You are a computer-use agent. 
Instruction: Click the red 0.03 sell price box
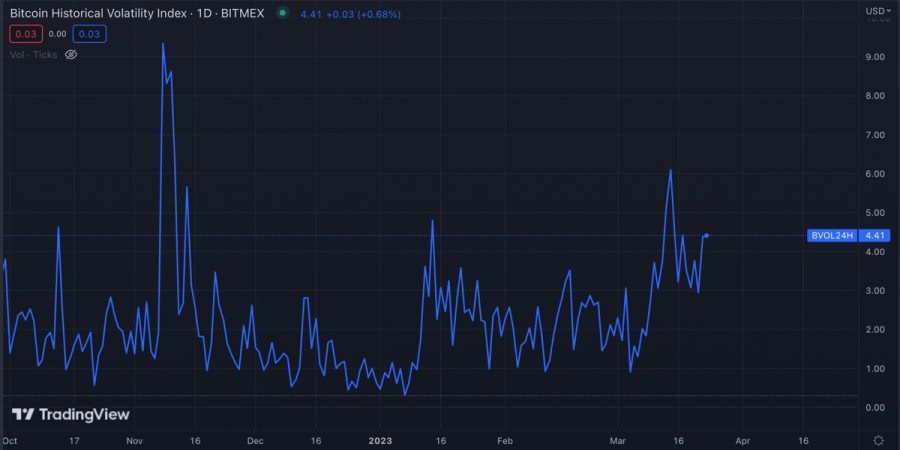(x=26, y=34)
